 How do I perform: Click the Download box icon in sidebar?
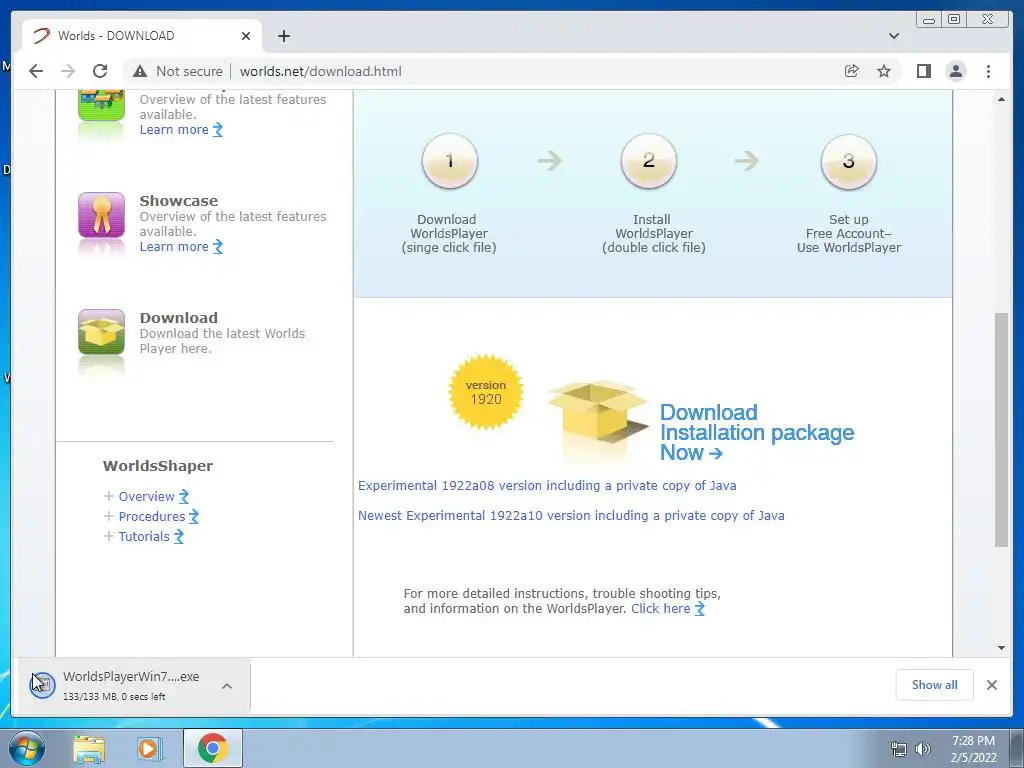pos(101,332)
